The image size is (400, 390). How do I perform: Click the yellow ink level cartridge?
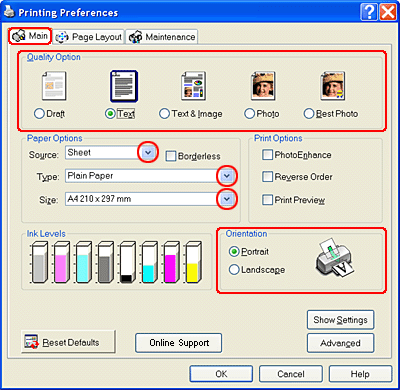coord(193,263)
